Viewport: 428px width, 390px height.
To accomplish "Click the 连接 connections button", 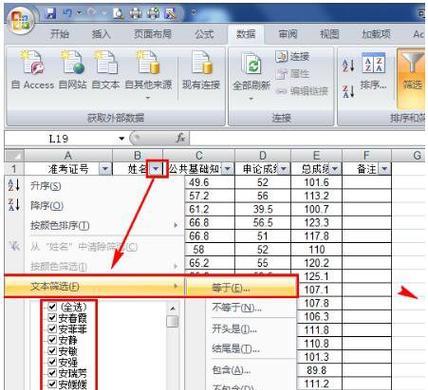I will coord(293,56).
